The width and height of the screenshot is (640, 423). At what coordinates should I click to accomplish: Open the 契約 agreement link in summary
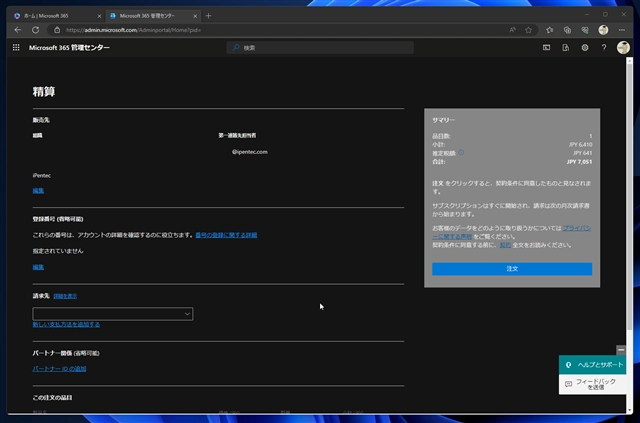tap(505, 245)
